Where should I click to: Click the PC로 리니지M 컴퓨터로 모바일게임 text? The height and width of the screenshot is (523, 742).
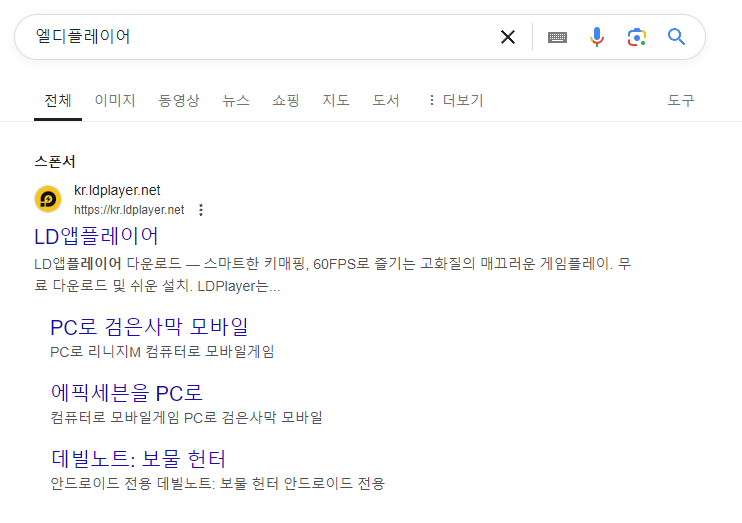coord(162,352)
